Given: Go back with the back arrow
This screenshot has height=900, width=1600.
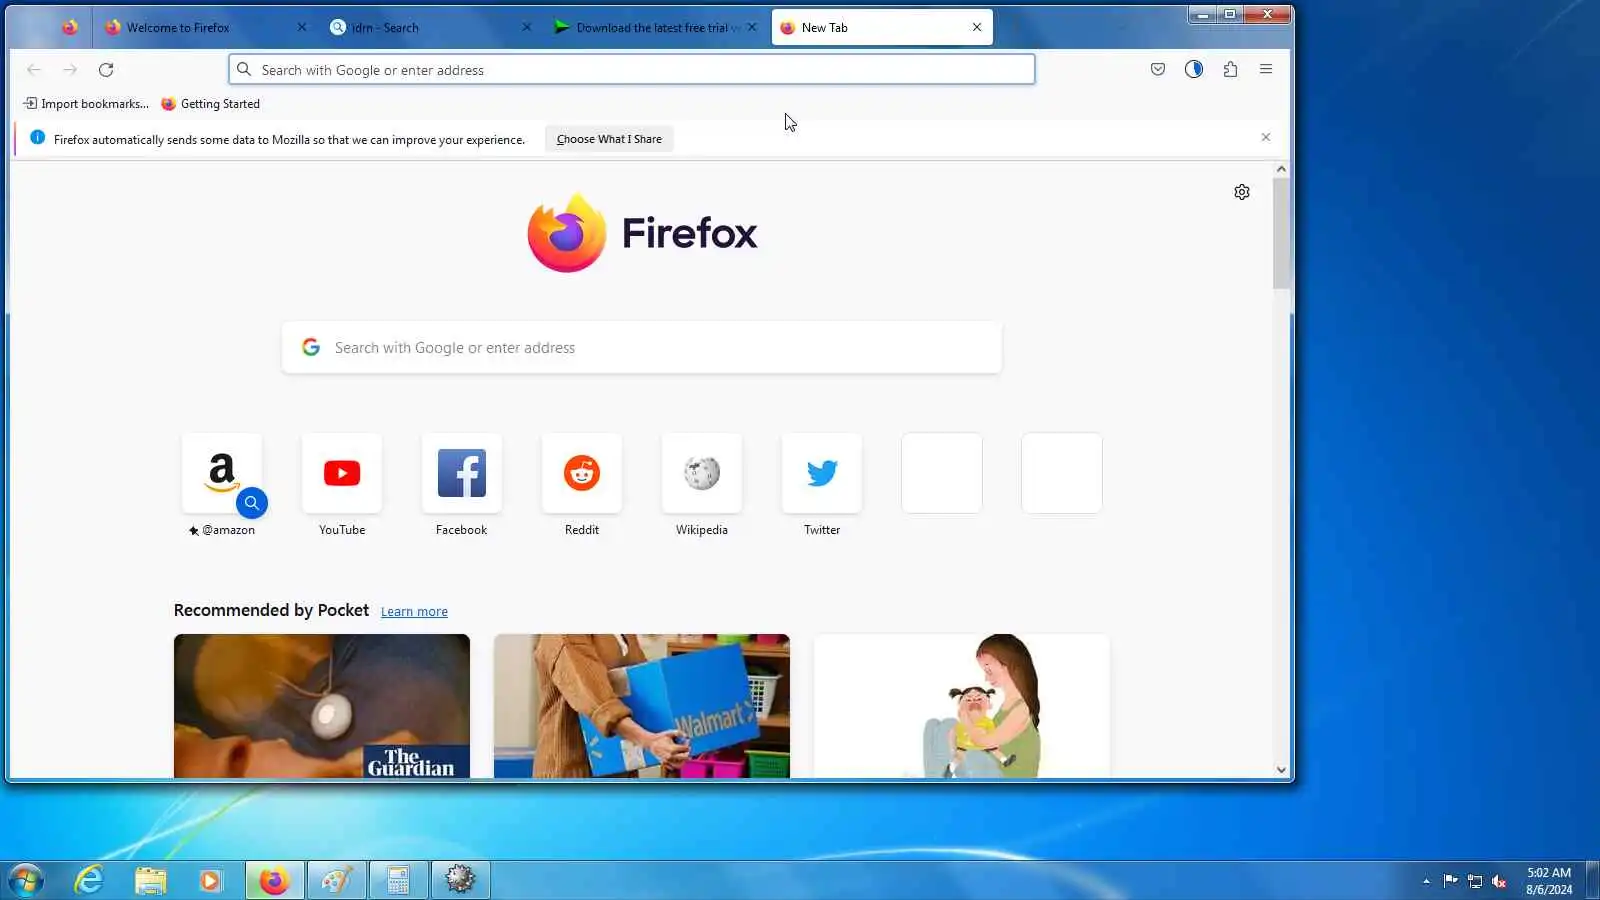Looking at the screenshot, I should pyautogui.click(x=34, y=70).
